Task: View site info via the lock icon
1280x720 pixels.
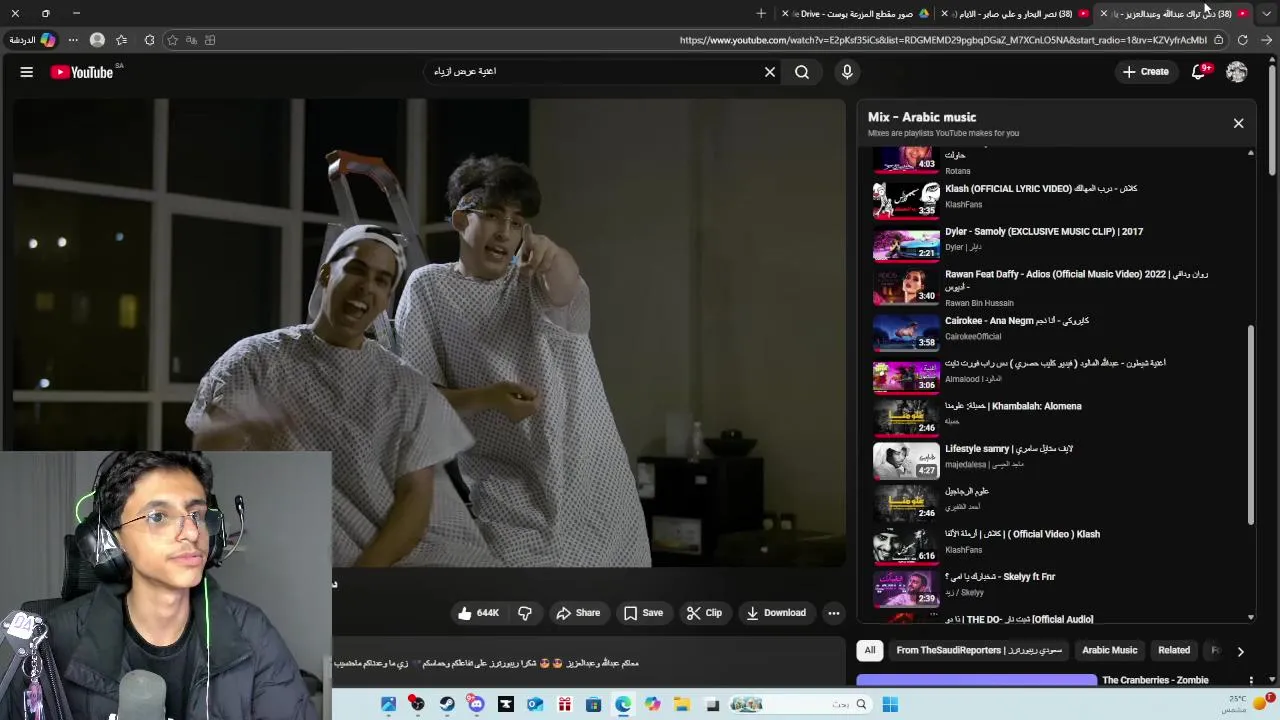Action: (x=1218, y=40)
